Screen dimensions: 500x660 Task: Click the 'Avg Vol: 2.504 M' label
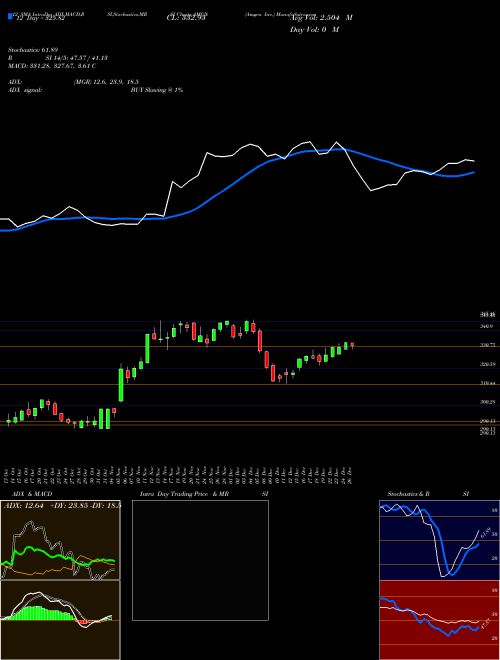tap(321, 18)
